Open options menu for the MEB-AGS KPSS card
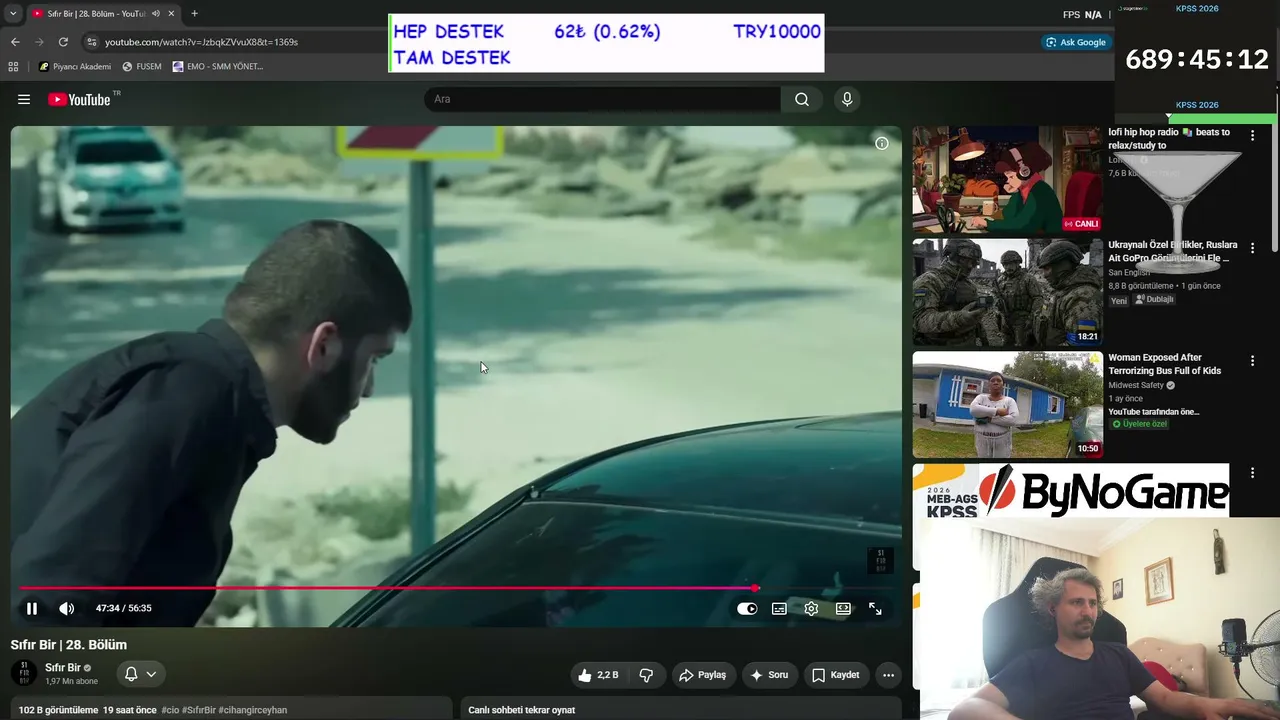 [1252, 473]
